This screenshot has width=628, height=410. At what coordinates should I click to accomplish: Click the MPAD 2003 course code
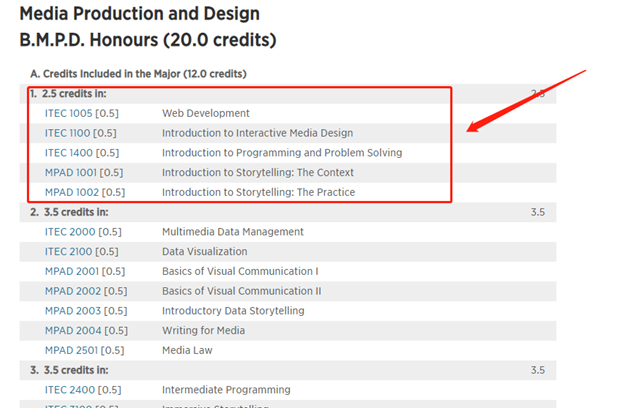pyautogui.click(x=69, y=311)
